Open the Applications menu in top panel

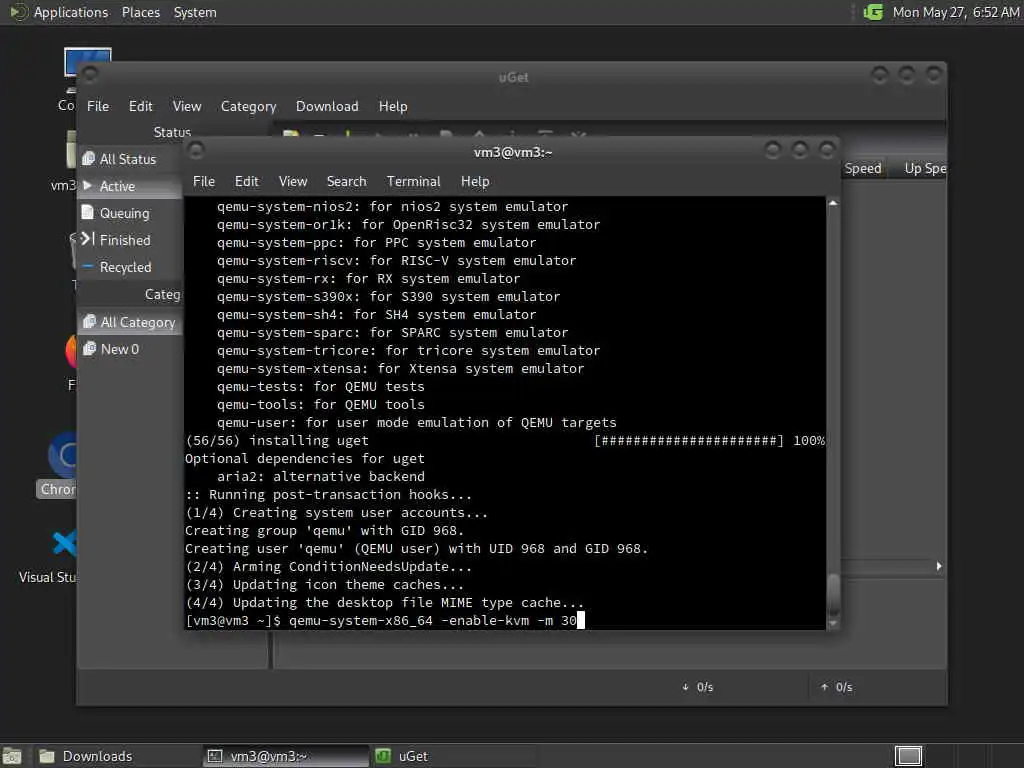point(71,12)
